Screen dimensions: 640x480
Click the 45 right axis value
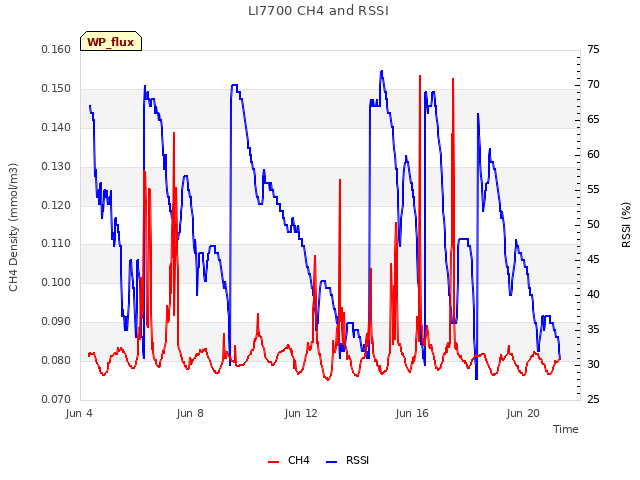[593, 260]
